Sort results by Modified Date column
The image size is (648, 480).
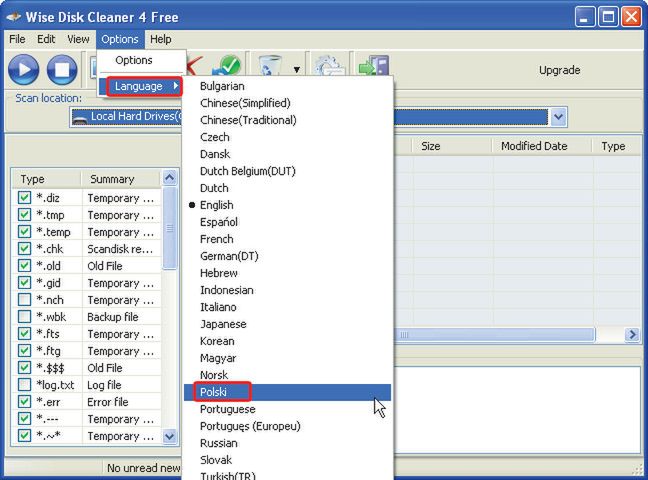[542, 146]
